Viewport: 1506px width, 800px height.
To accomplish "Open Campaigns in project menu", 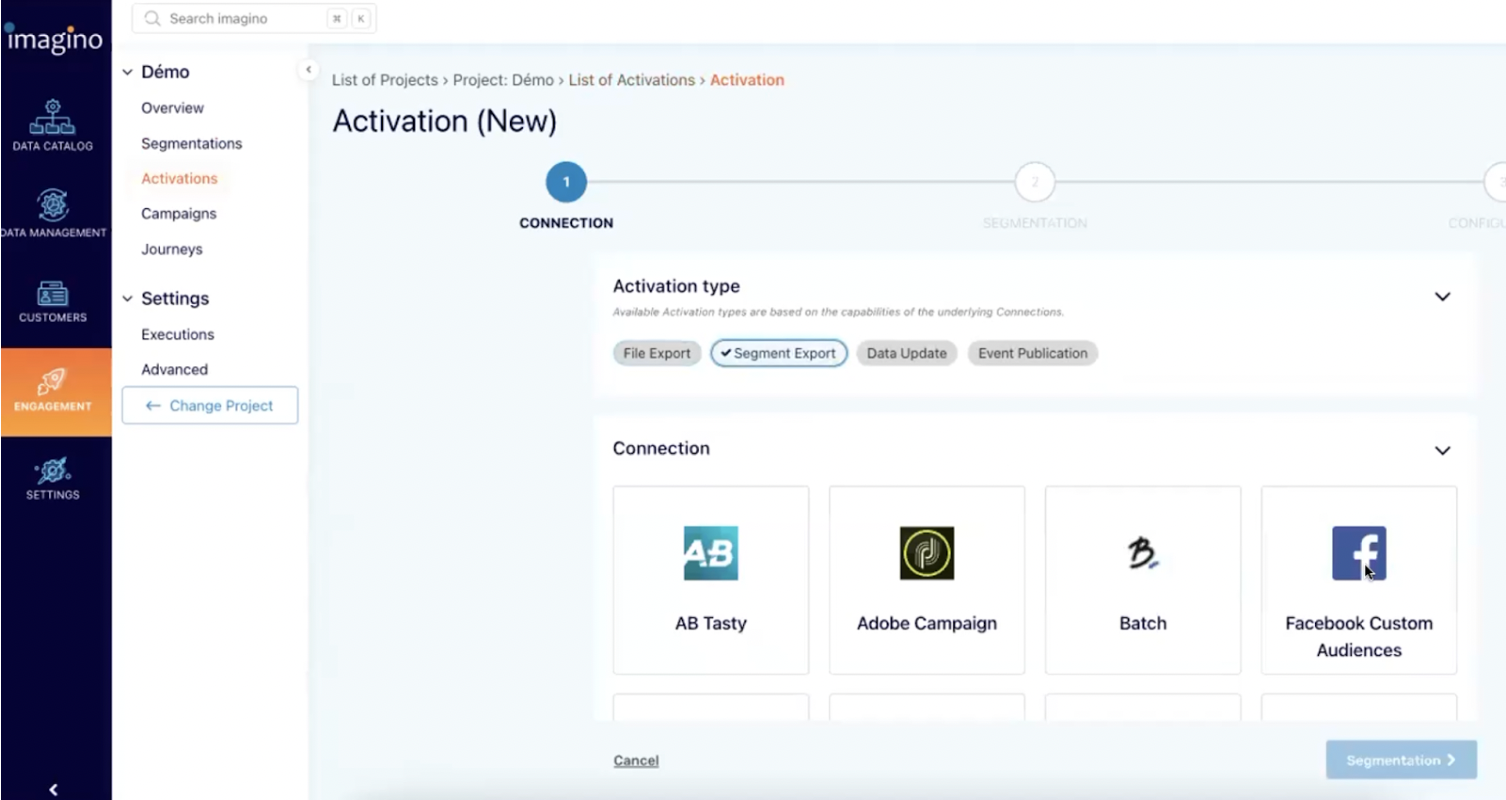I will [x=178, y=213].
